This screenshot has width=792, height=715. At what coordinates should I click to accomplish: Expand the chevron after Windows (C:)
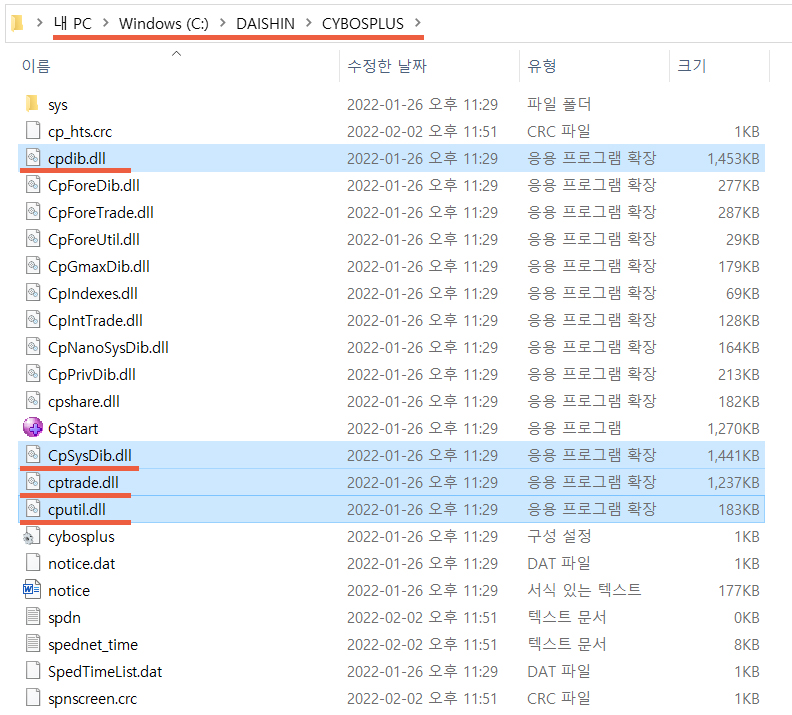click(x=222, y=23)
